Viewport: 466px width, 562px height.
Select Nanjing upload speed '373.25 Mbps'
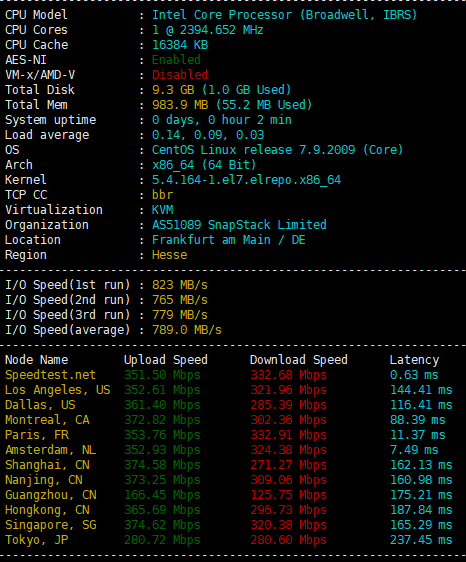coord(162,480)
